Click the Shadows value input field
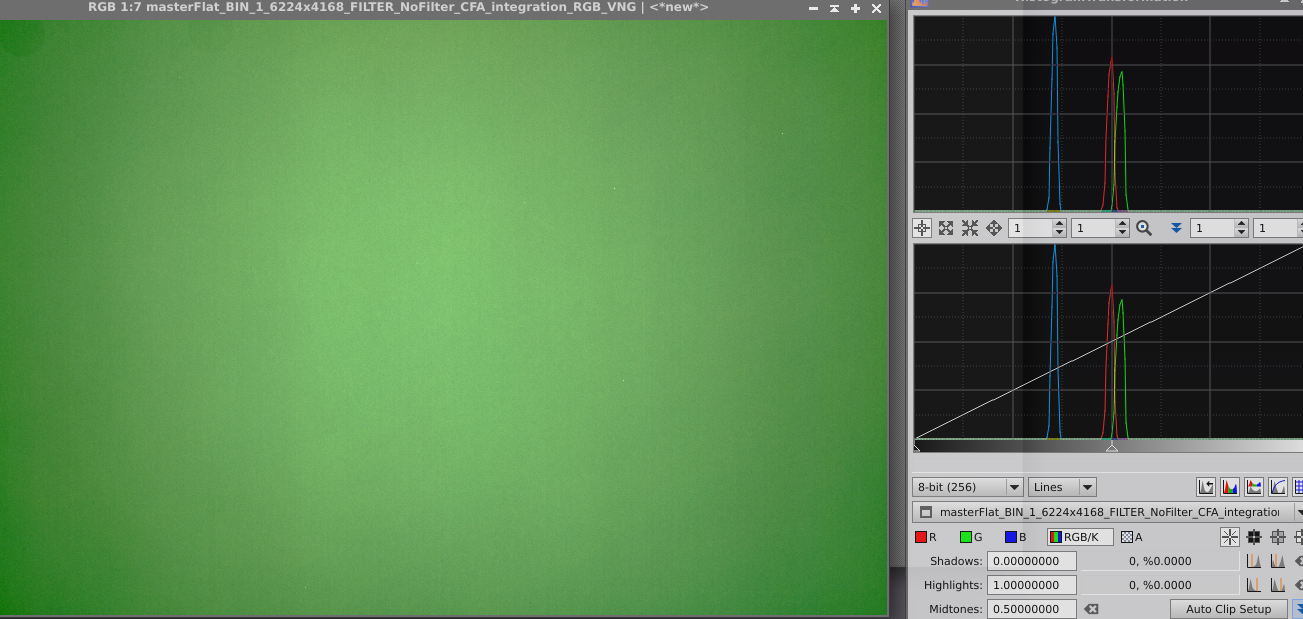 pos(1031,561)
